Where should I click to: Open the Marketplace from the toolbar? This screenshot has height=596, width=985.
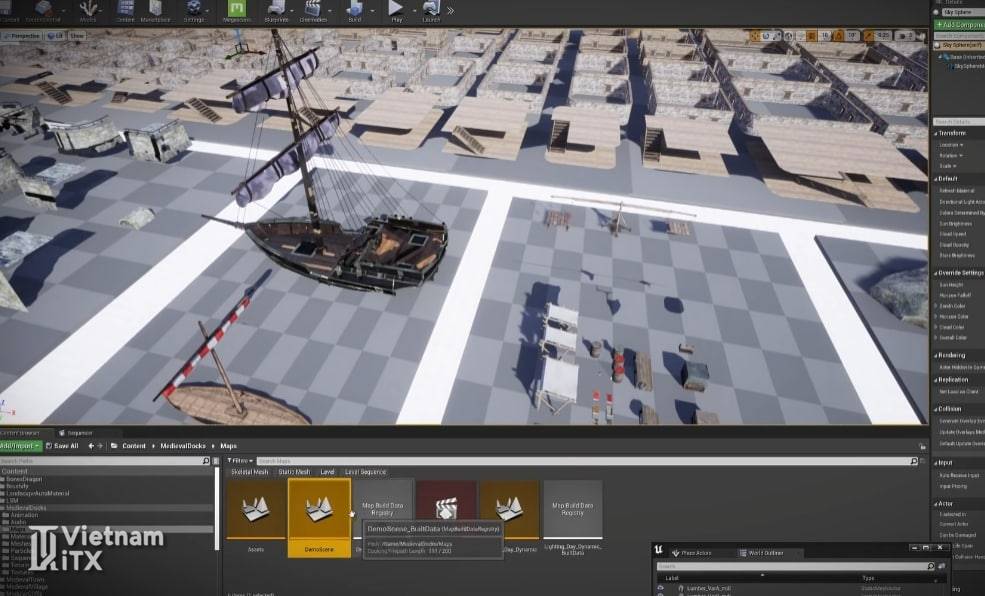155,11
